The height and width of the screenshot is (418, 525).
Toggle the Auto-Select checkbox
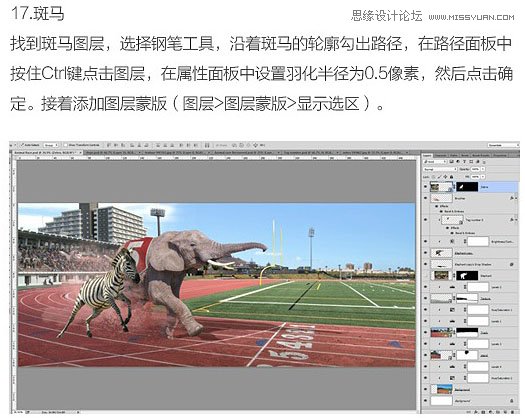[x=22, y=145]
